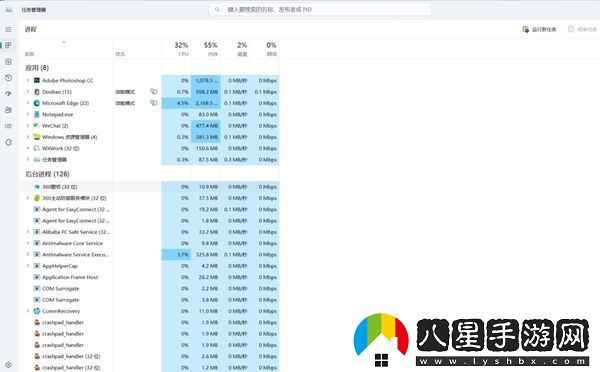Click the 150.6 MB cell for WXWork
The image size is (600, 372).
[x=206, y=148]
